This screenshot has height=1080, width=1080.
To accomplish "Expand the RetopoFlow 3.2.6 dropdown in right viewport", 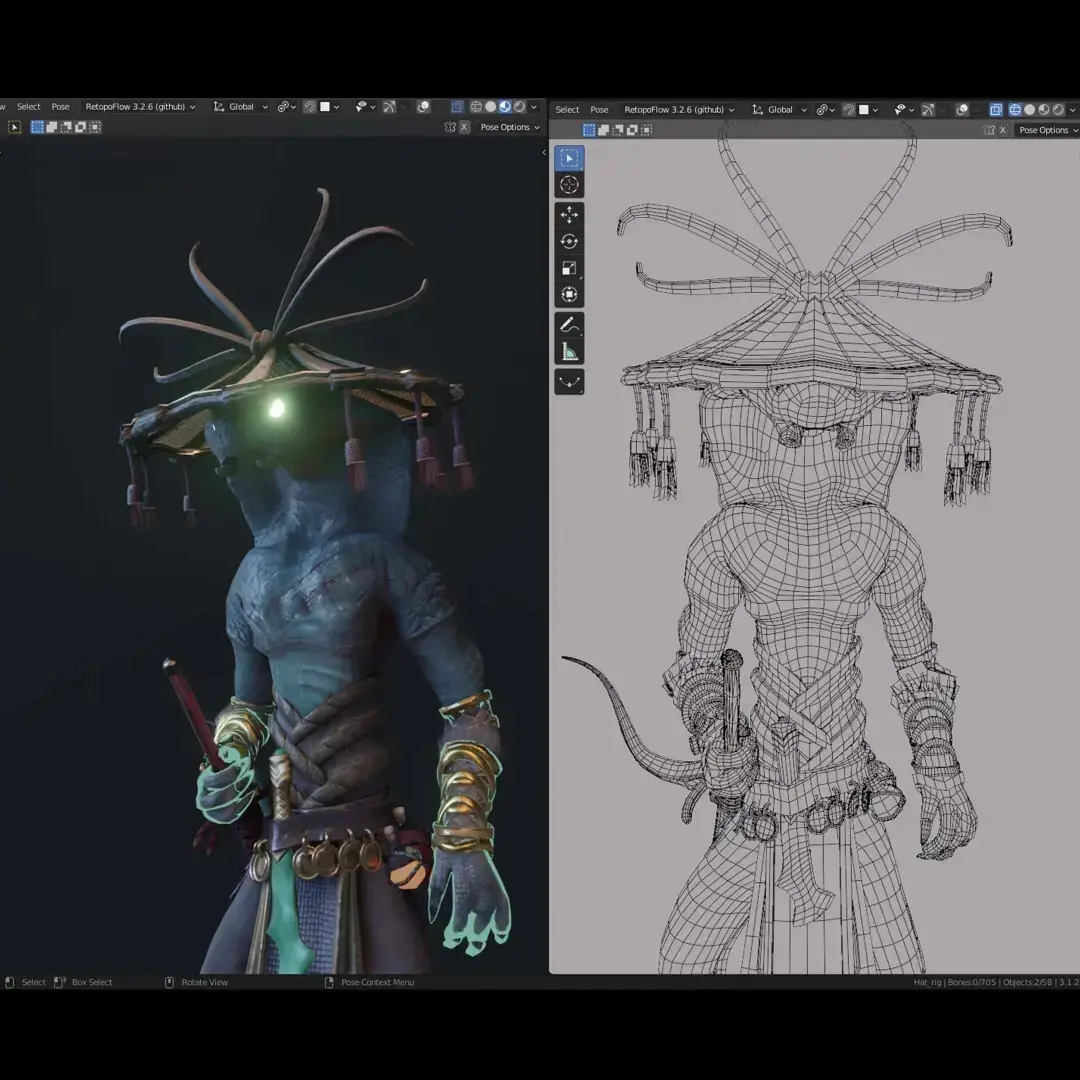I will tap(678, 110).
